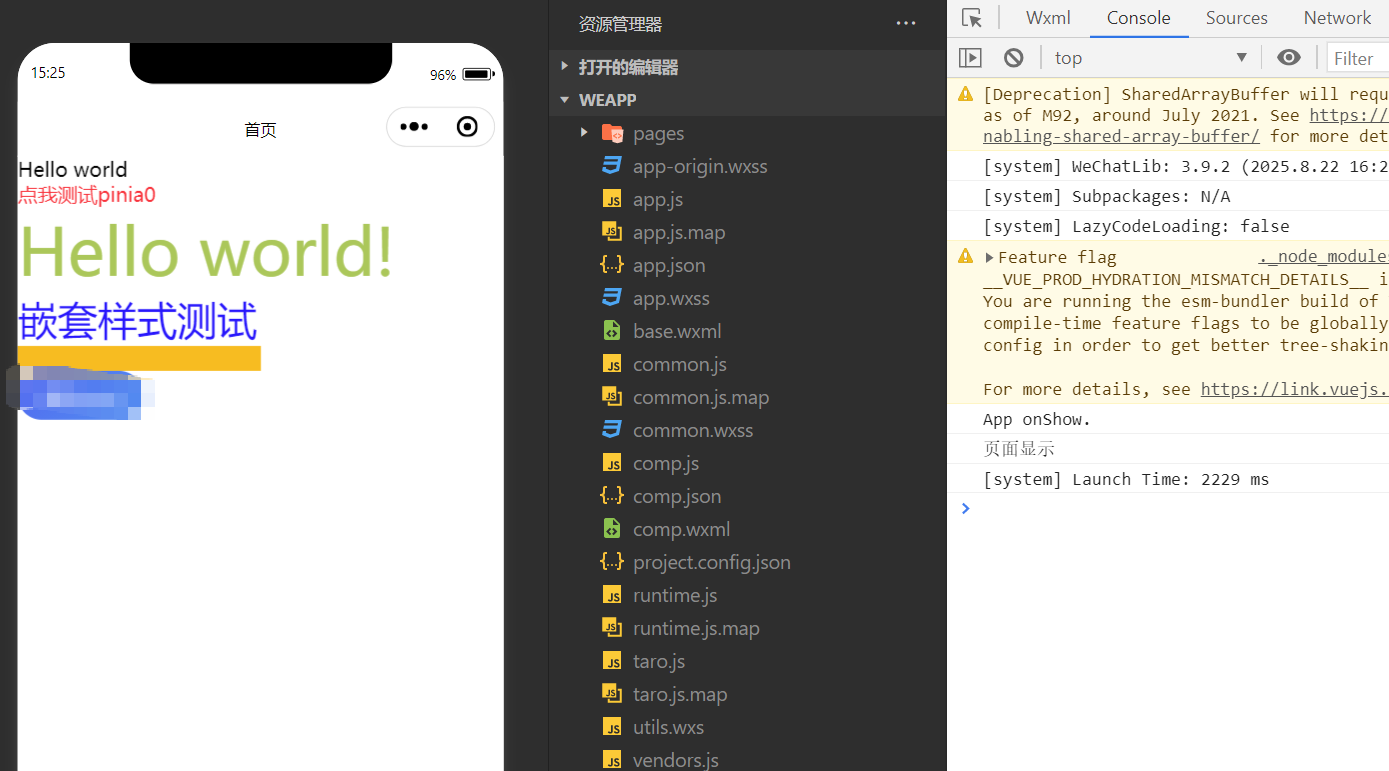Click the common.wxss CSS icon
Screen dimensions: 1389x771
[x=612, y=430]
